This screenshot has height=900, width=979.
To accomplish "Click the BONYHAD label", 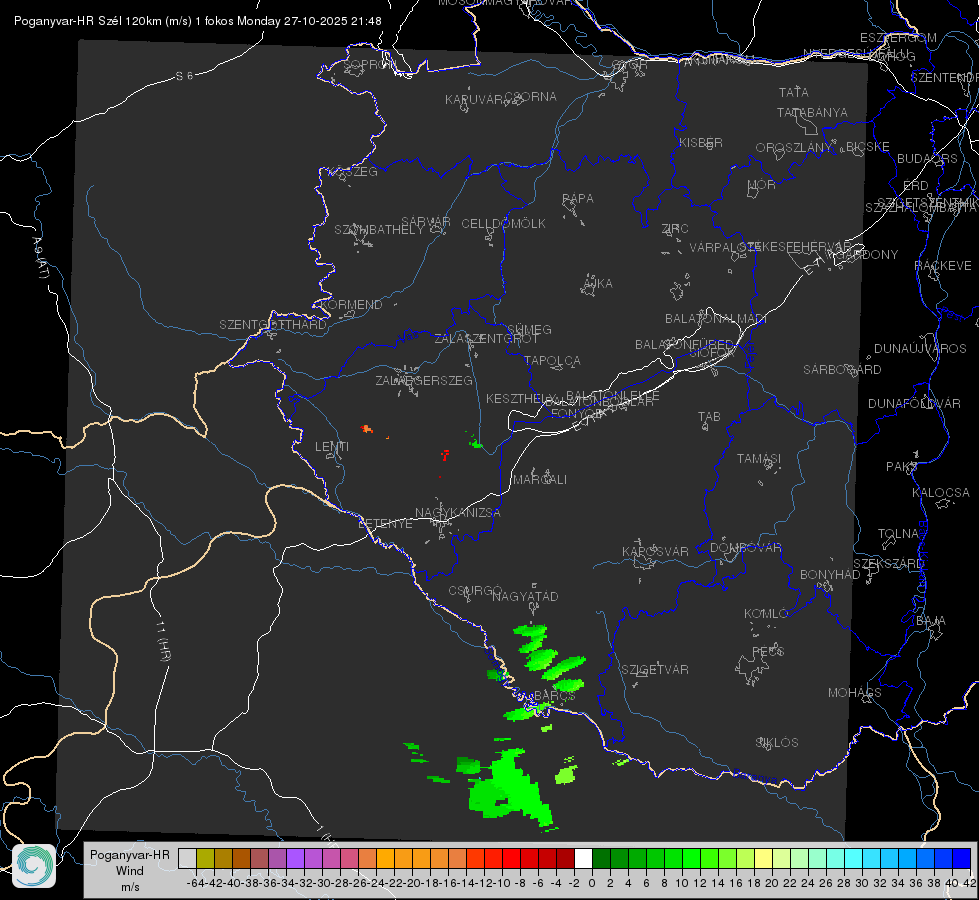I will click(x=830, y=575).
